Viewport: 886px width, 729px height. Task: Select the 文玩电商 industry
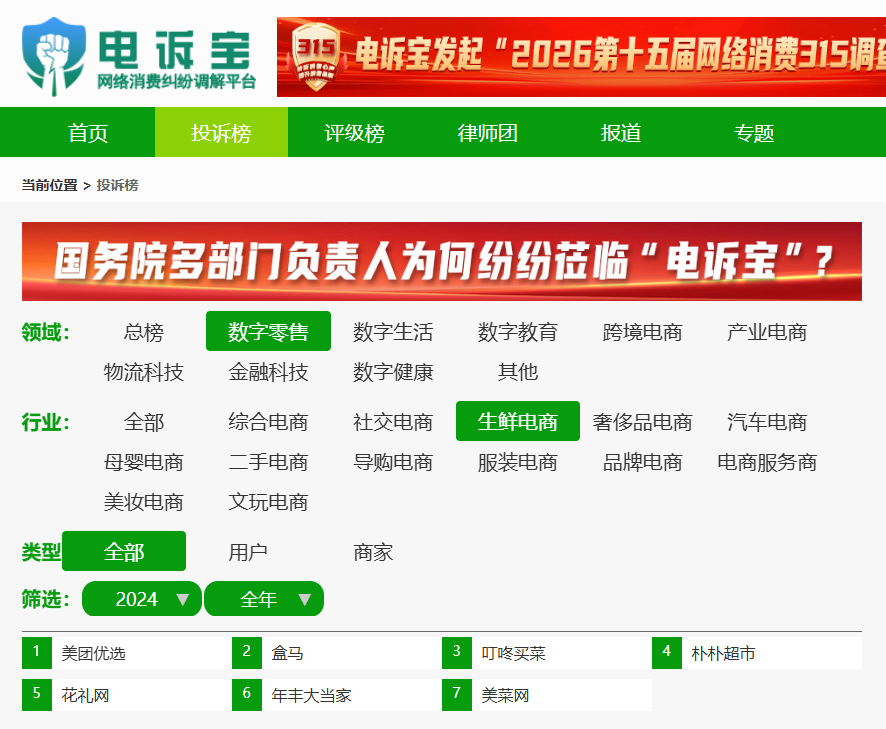click(x=268, y=502)
